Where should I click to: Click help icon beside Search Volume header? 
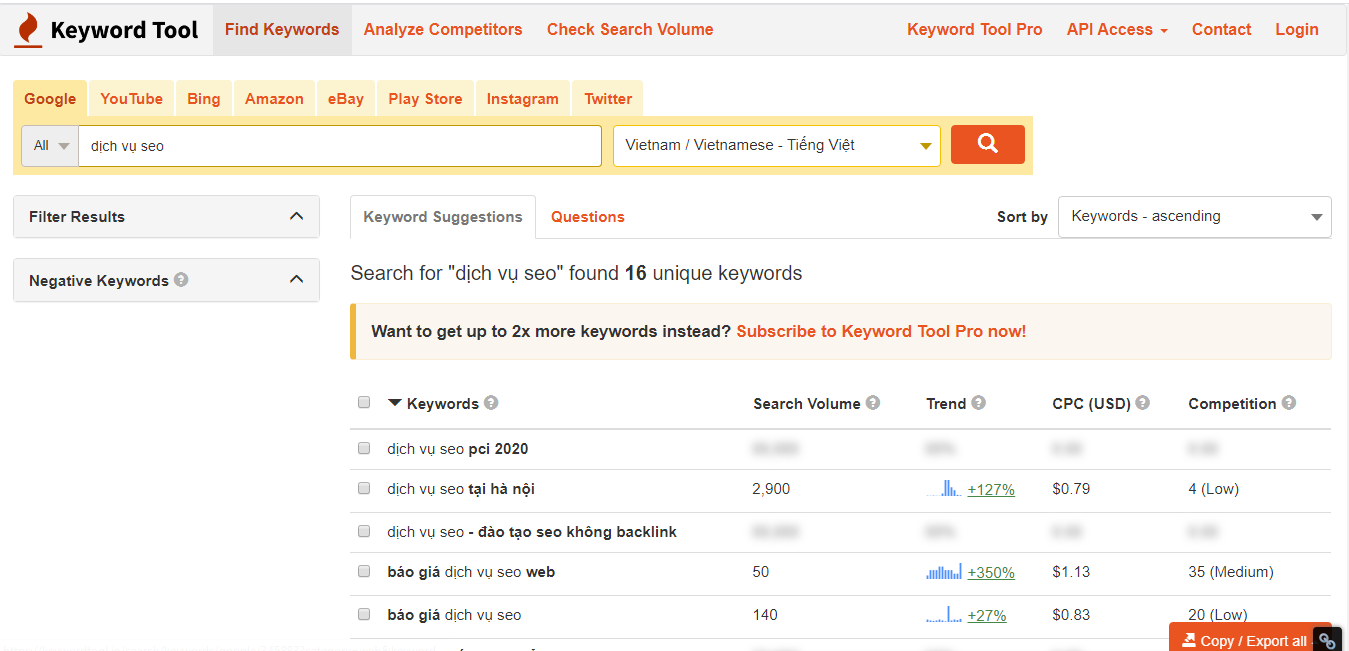[873, 403]
